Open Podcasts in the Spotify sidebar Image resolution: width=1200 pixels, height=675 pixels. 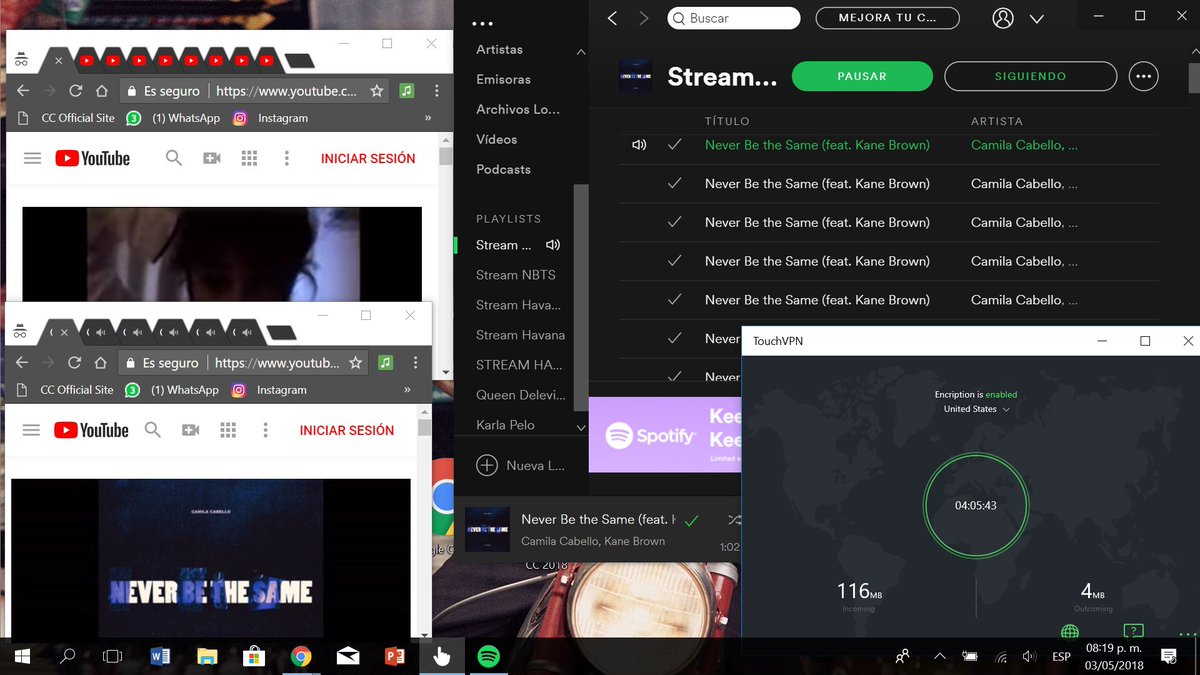(503, 169)
